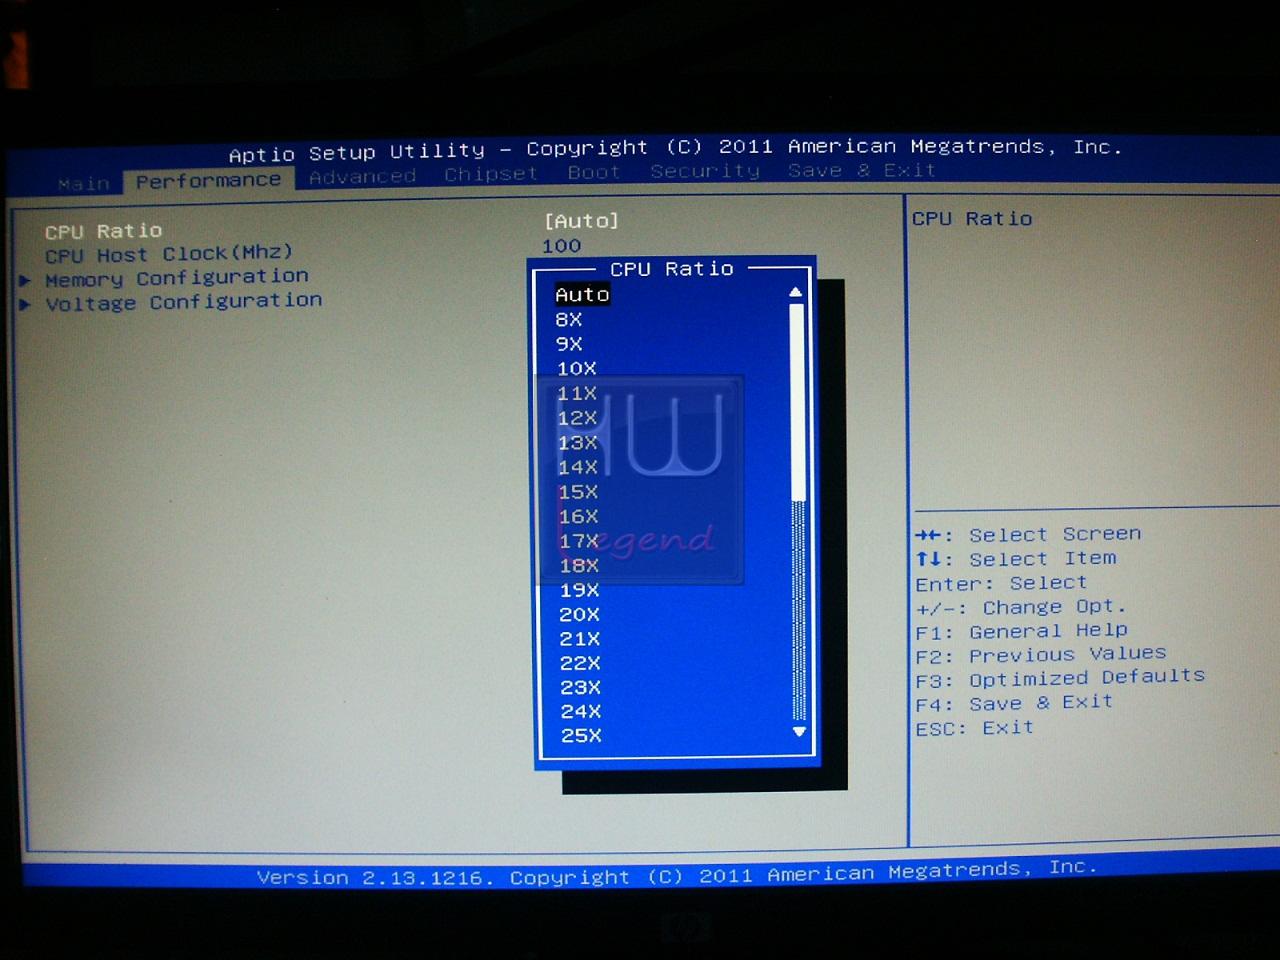This screenshot has width=1280, height=960.
Task: Click the CPU Ratio help description
Action: (972, 219)
